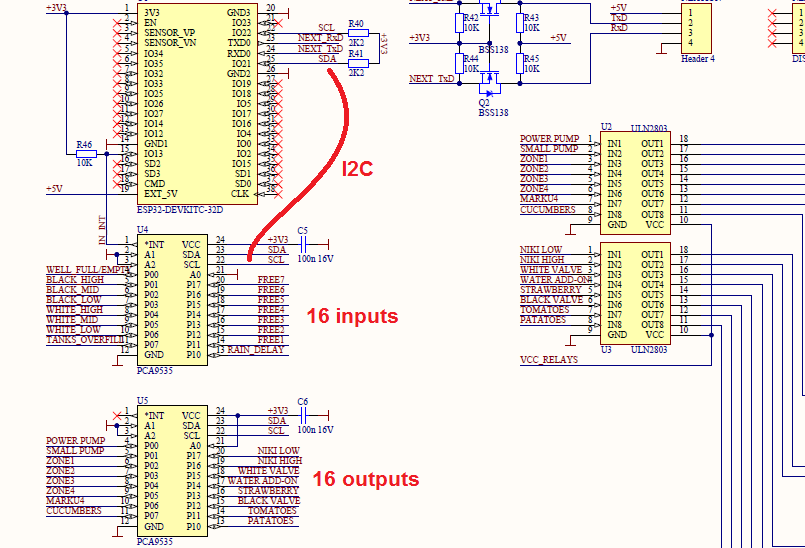The height and width of the screenshot is (548, 805).
Task: Click capacitor C5 next to U4
Action: [303, 244]
